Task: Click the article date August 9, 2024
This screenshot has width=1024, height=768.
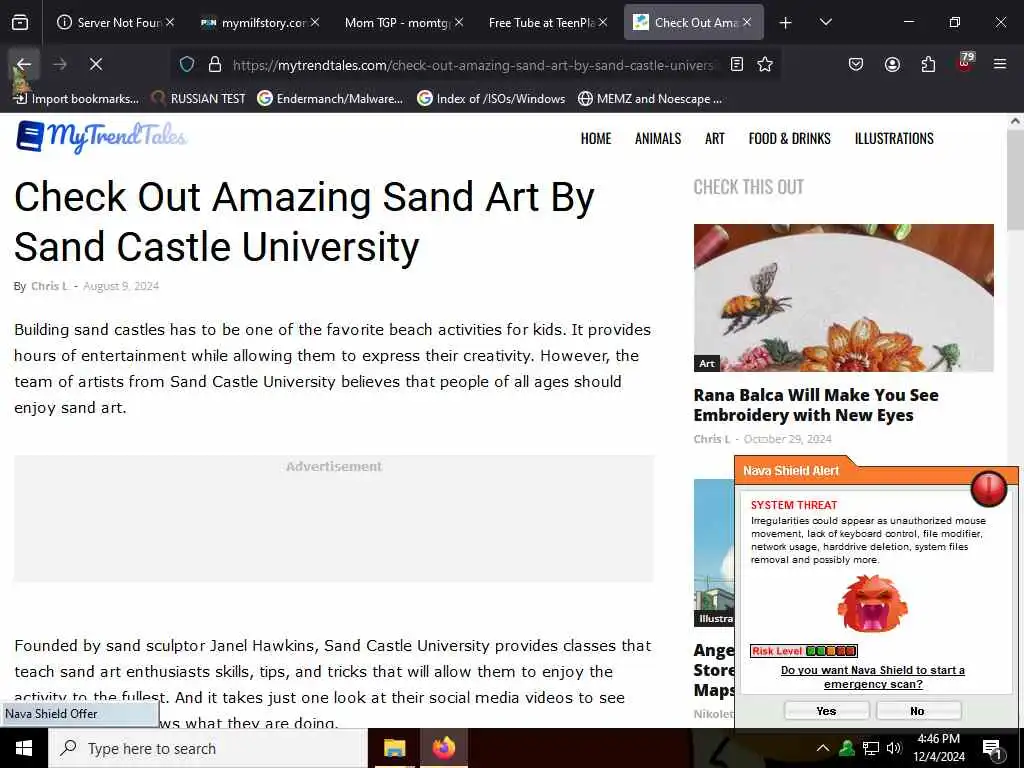Action: 121,286
